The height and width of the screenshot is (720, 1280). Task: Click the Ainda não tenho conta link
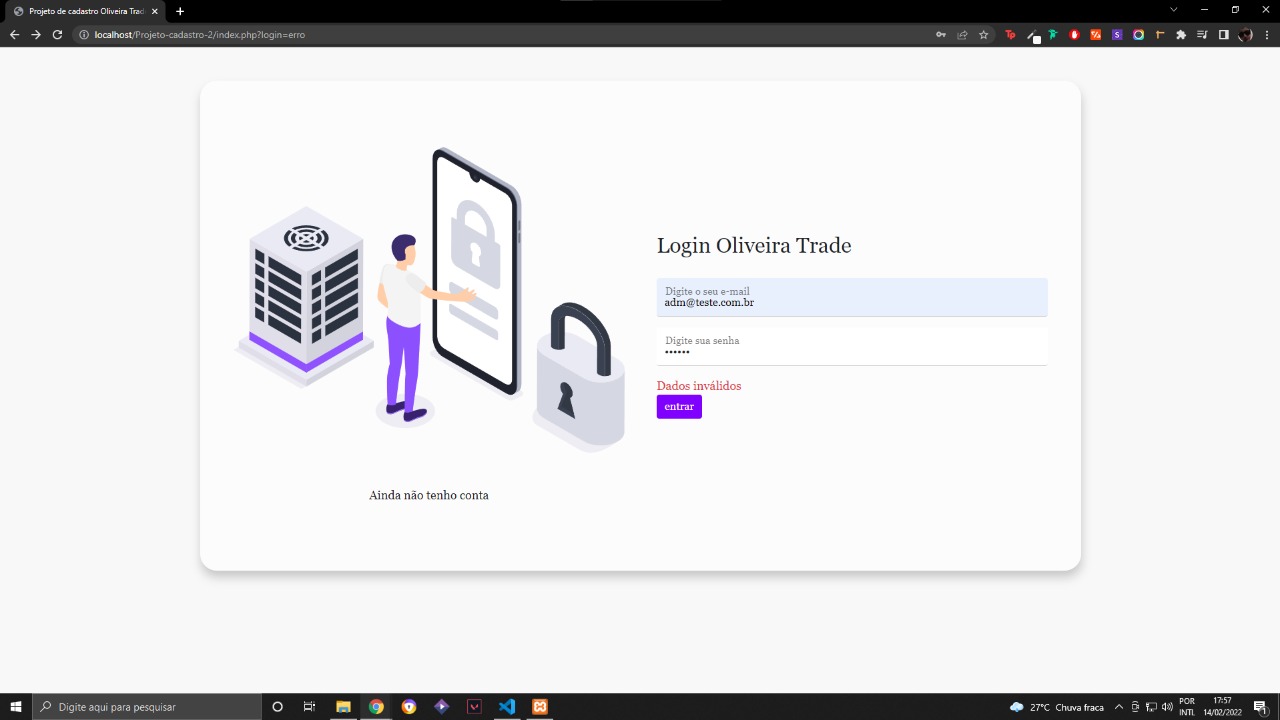pyautogui.click(x=428, y=495)
